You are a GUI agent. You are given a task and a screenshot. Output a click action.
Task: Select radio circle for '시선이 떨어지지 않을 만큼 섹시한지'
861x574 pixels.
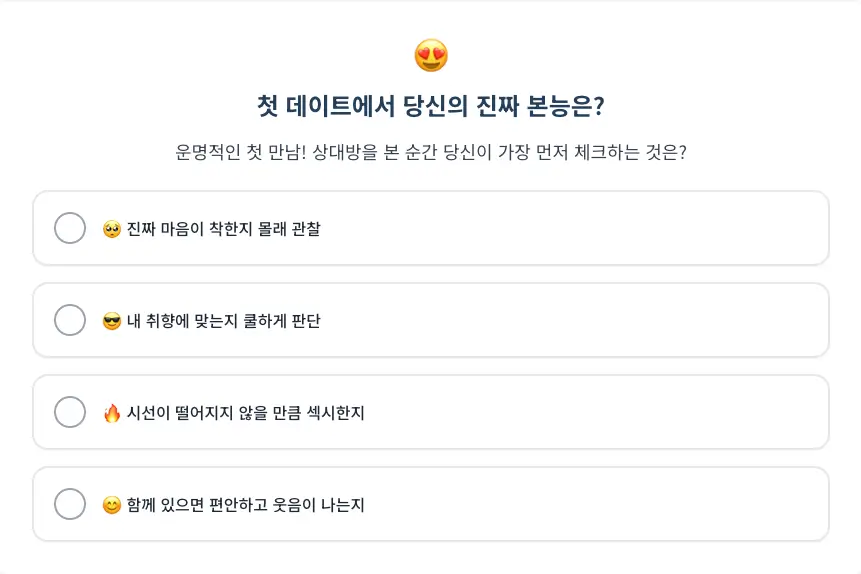70,412
